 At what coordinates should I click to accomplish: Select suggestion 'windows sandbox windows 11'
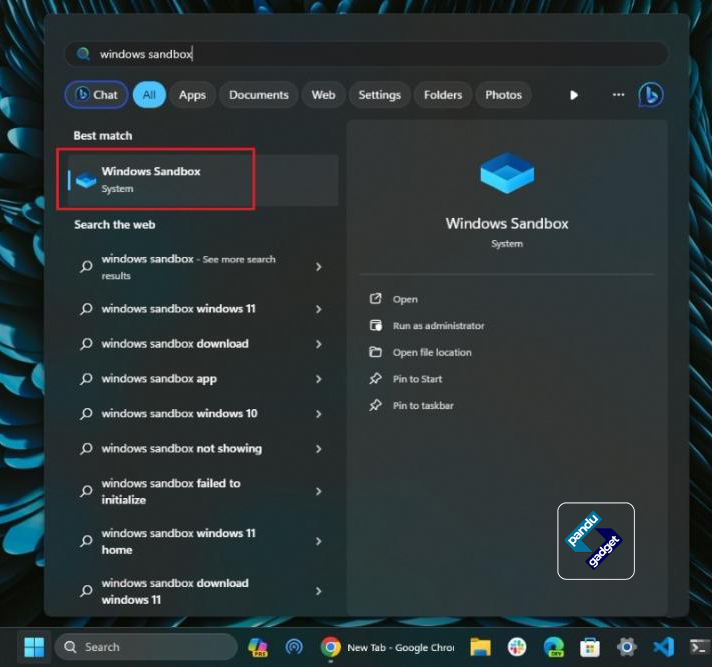tap(178, 309)
